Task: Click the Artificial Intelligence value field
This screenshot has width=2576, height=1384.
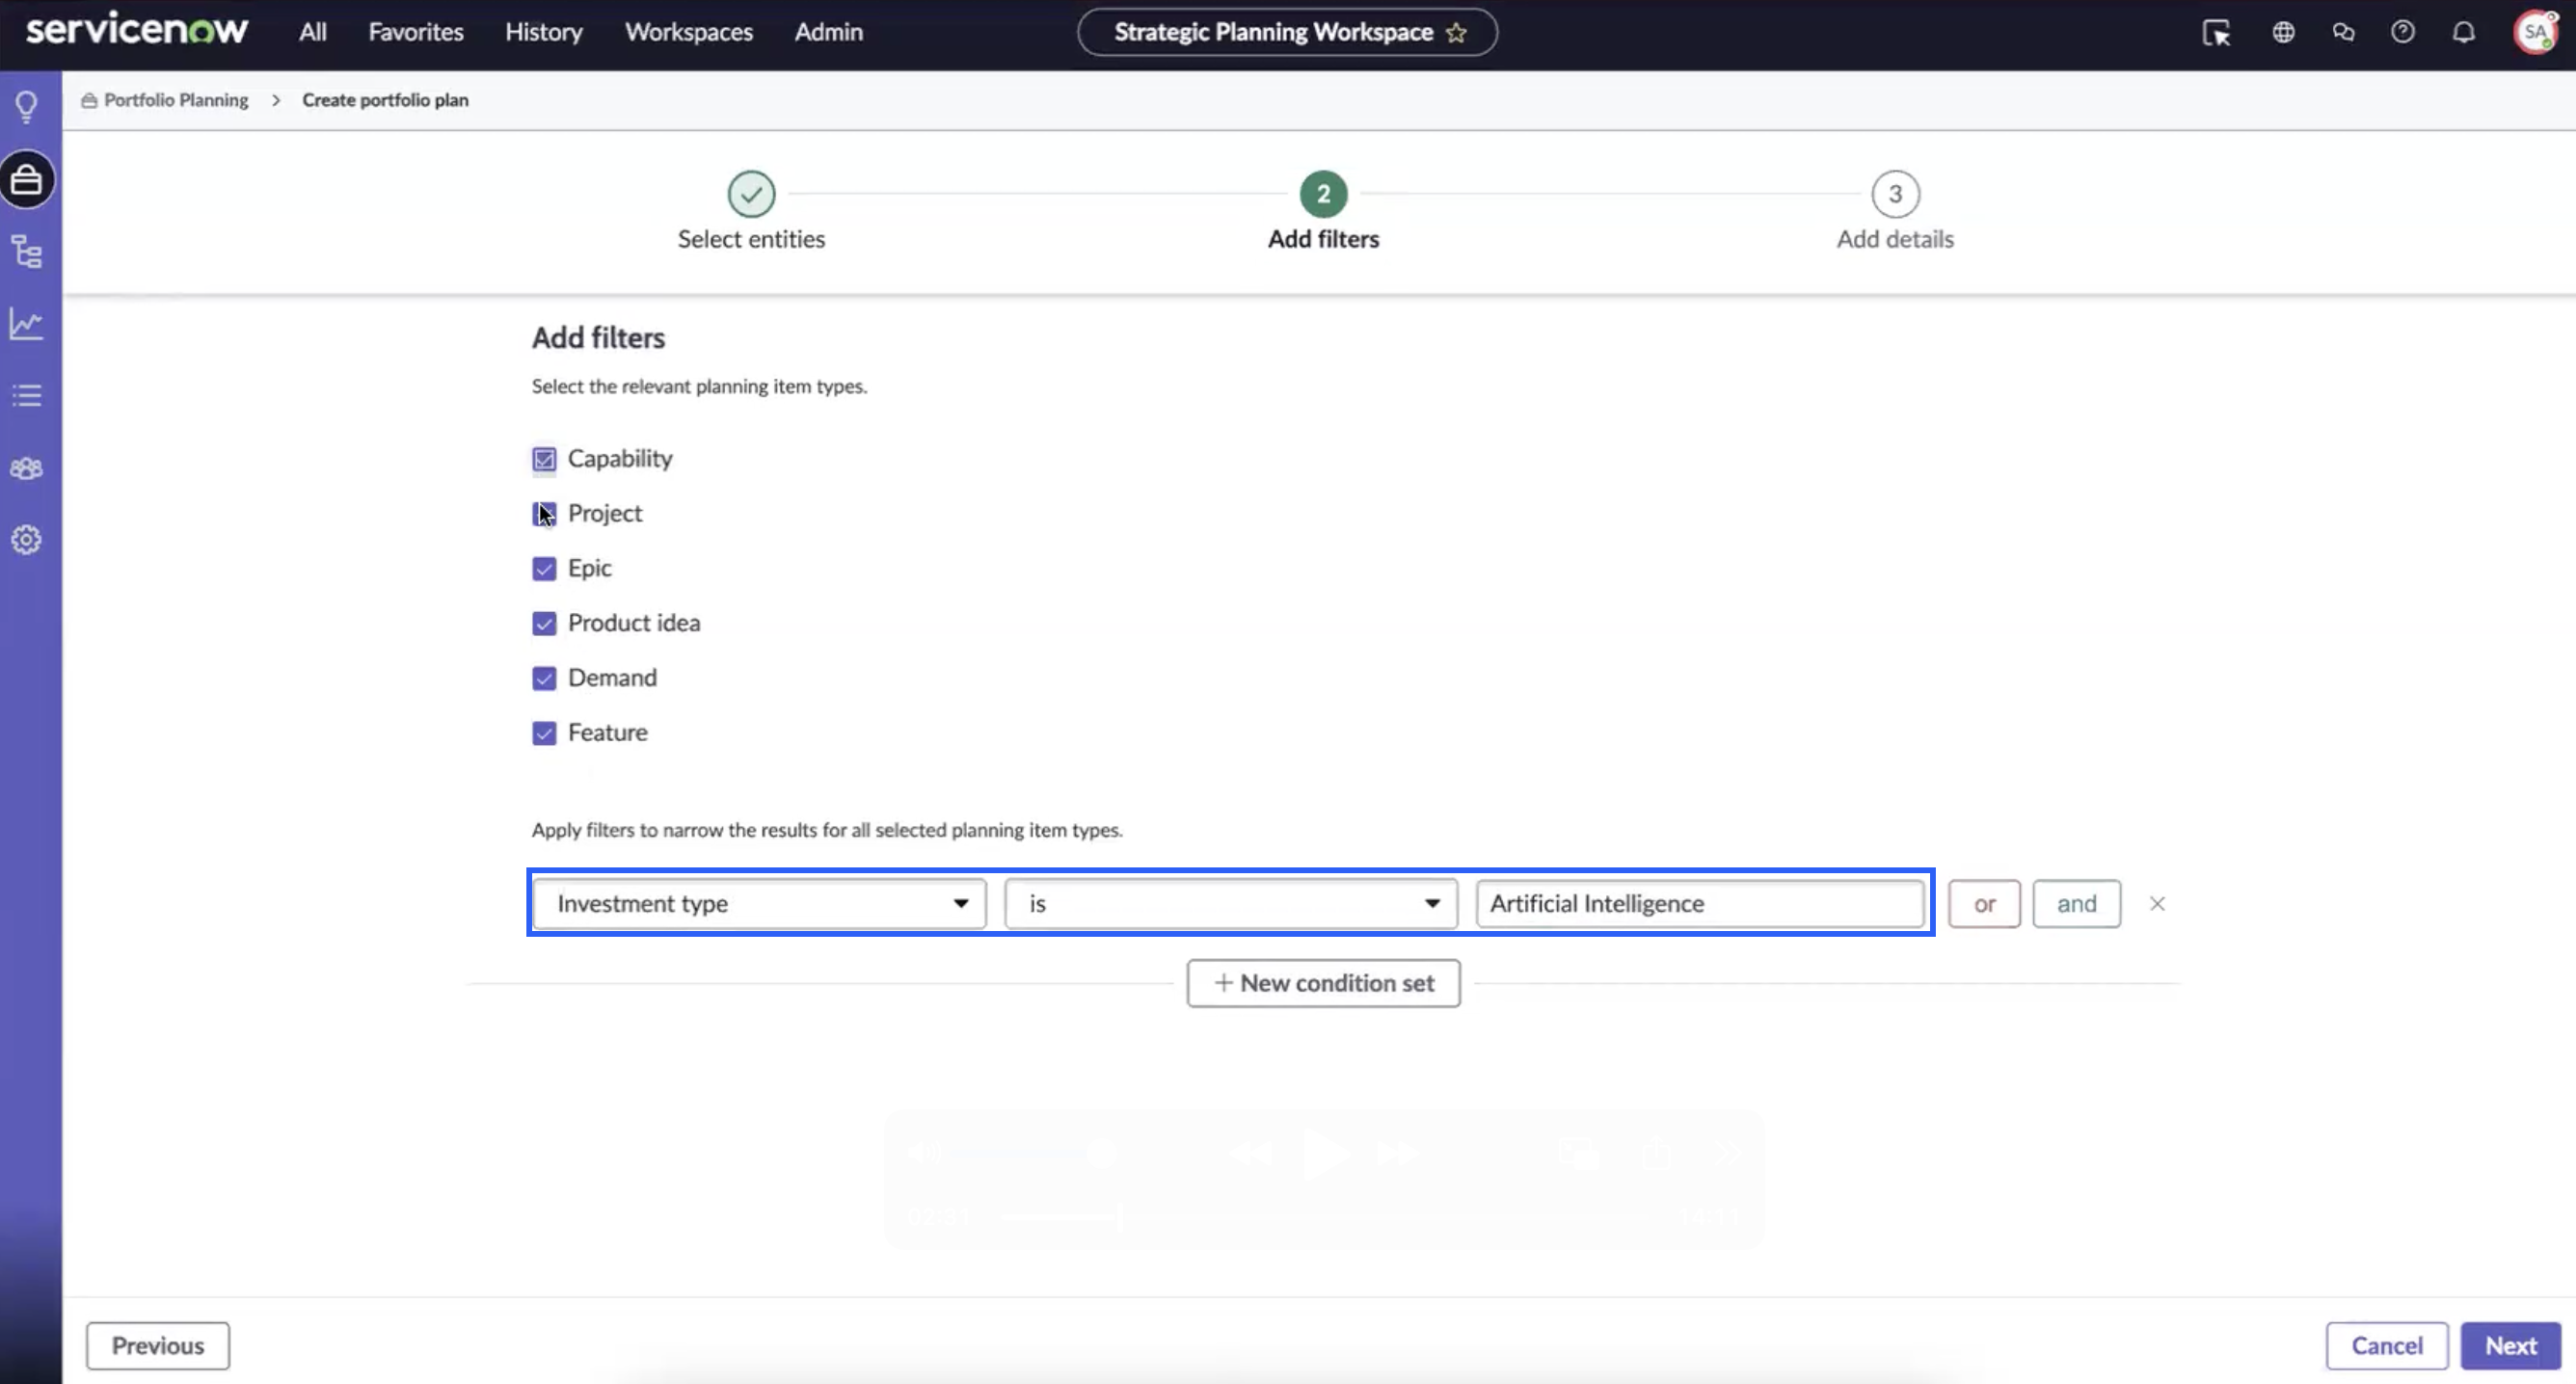Action: 1700,904
